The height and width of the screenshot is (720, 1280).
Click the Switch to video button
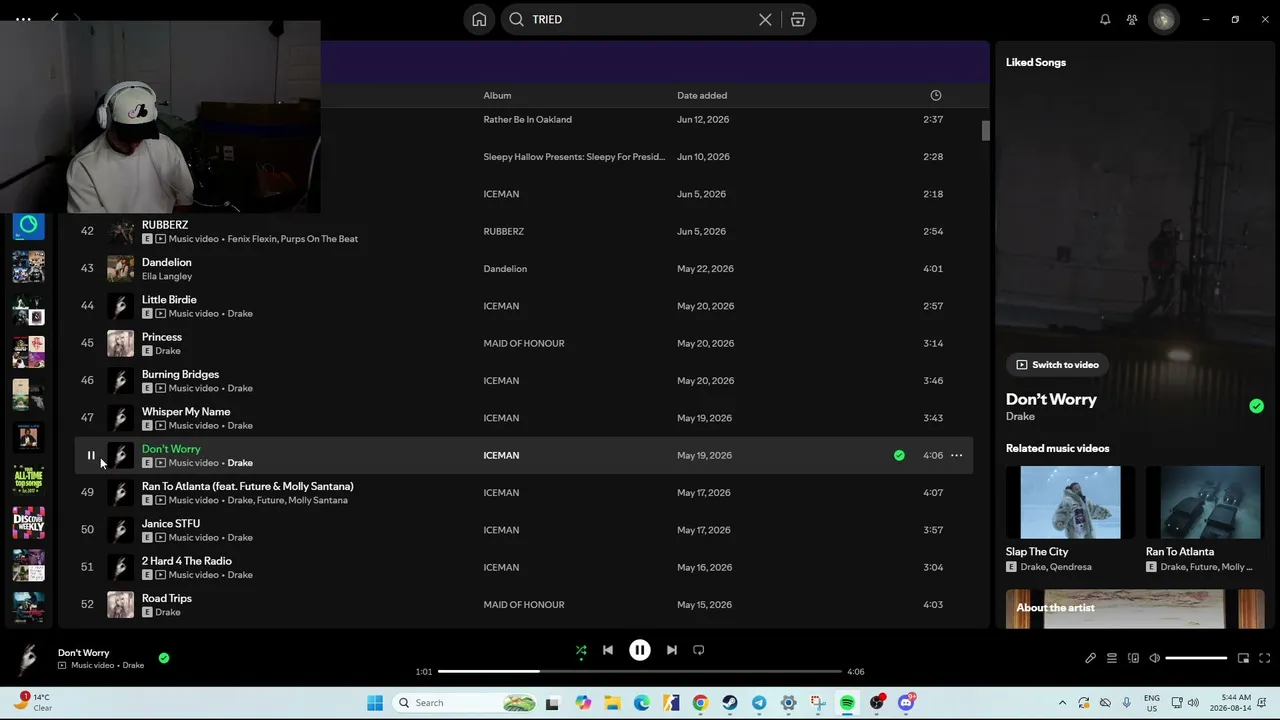pyautogui.click(x=1057, y=365)
